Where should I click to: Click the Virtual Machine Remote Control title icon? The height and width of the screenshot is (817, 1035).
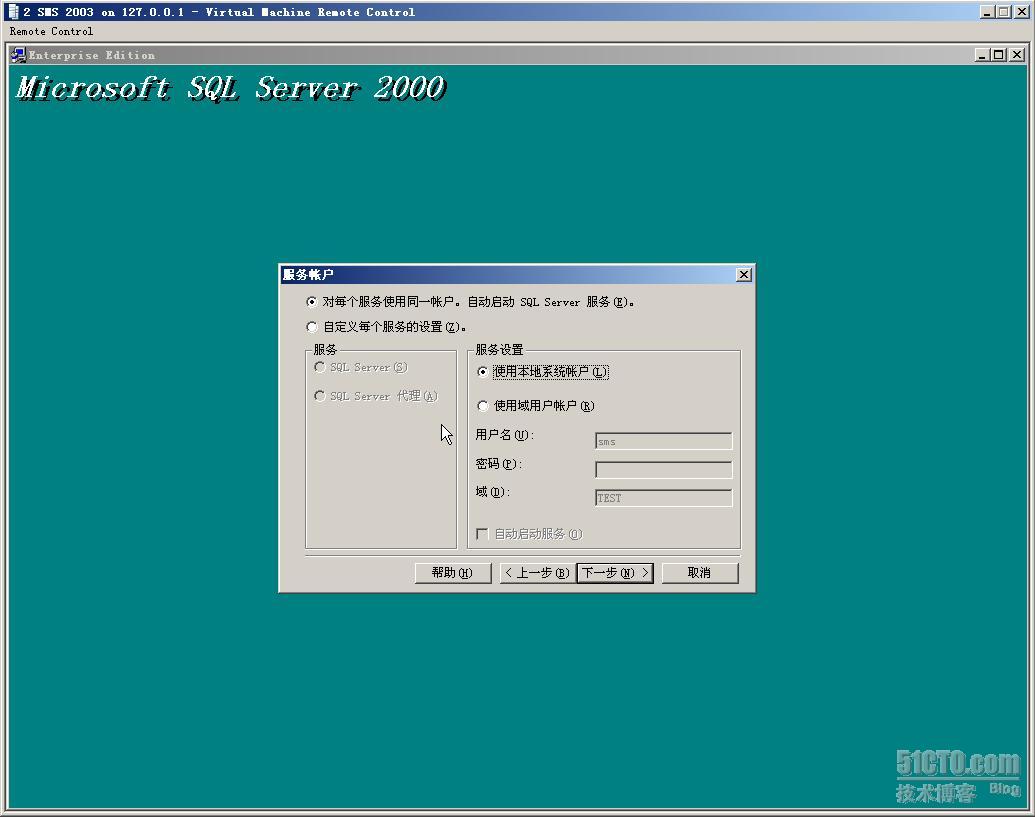point(13,11)
